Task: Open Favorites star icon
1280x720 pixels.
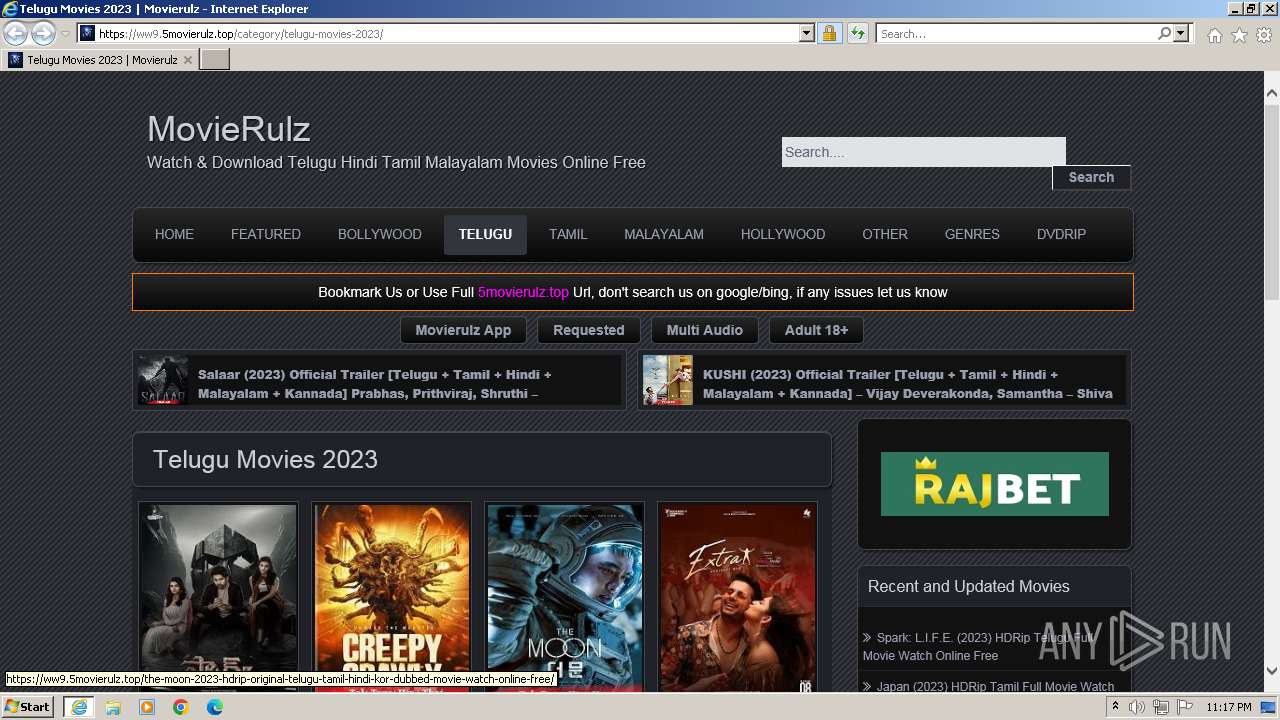Action: pos(1239,35)
